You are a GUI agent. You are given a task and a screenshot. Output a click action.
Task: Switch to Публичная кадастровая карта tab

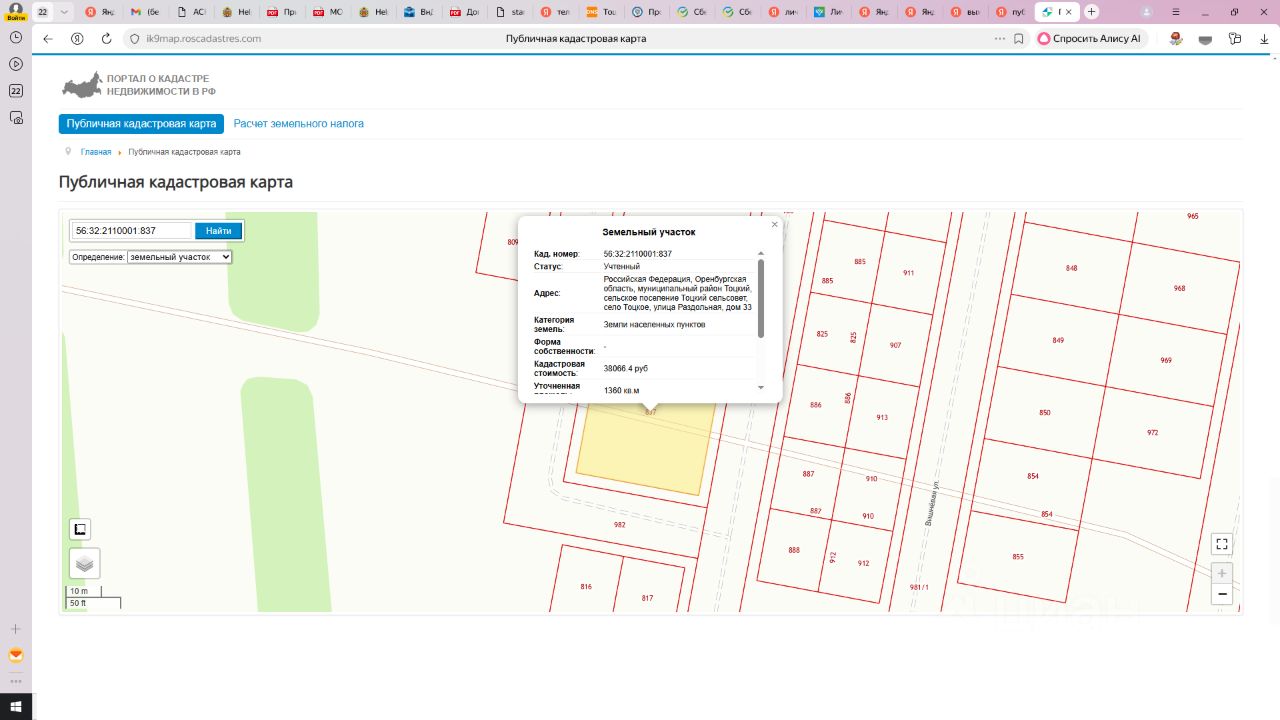(x=141, y=124)
